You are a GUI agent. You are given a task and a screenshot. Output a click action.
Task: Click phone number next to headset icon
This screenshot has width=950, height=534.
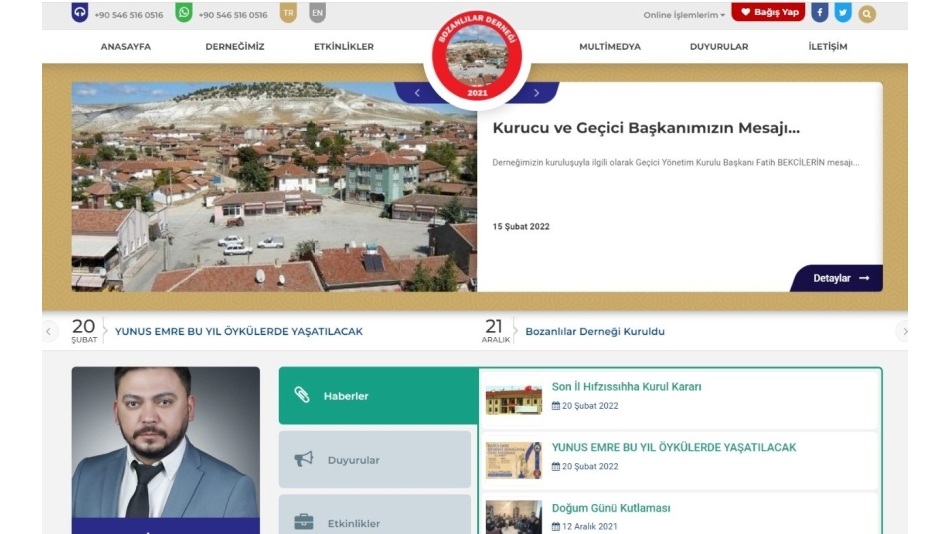click(128, 15)
